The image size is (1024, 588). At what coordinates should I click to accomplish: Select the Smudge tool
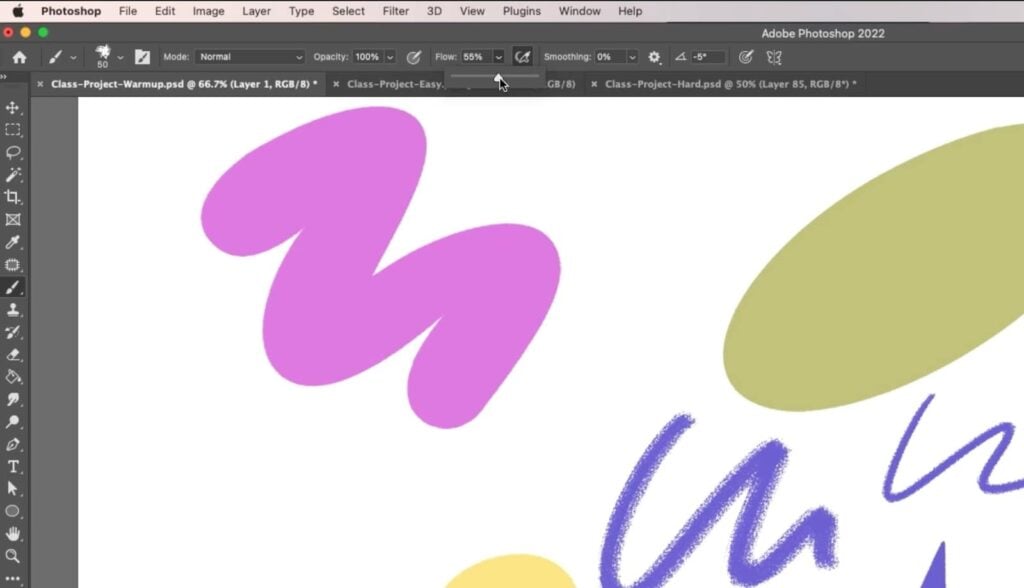(x=12, y=399)
